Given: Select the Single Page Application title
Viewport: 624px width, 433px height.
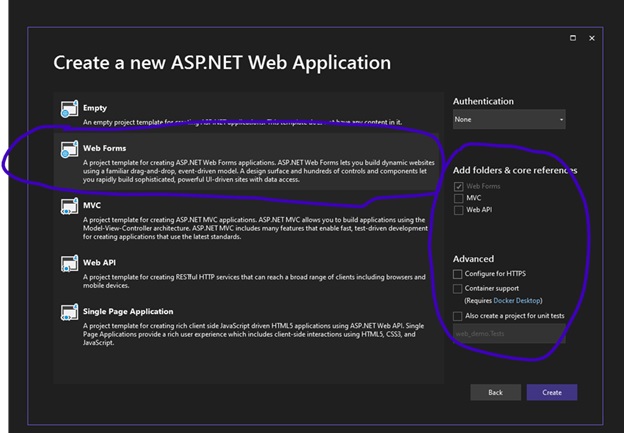Looking at the screenshot, I should click(128, 312).
